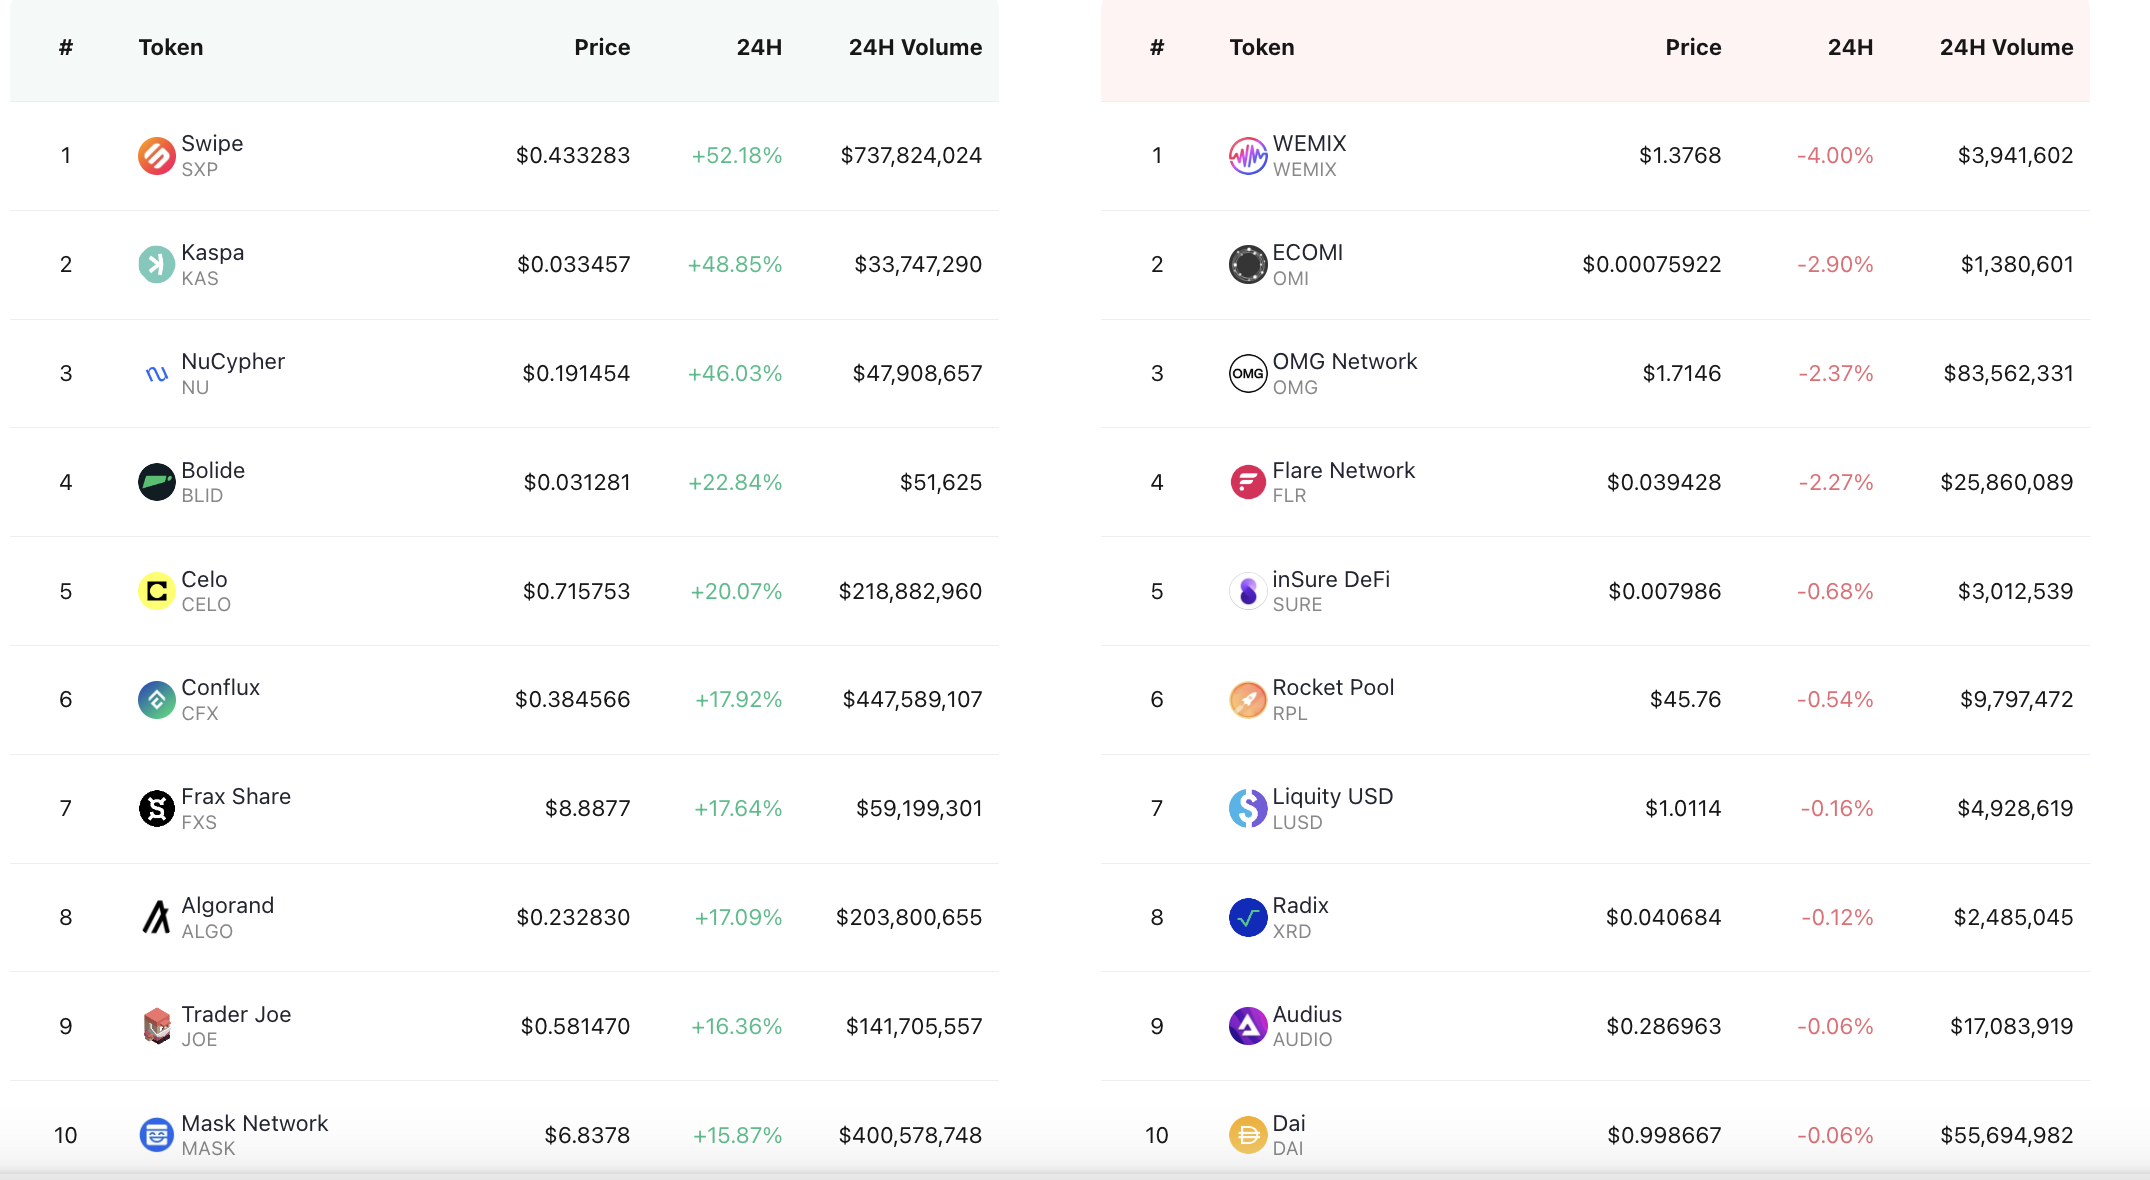Sort gainers table by Price header
2150x1180 pixels.
click(x=602, y=47)
